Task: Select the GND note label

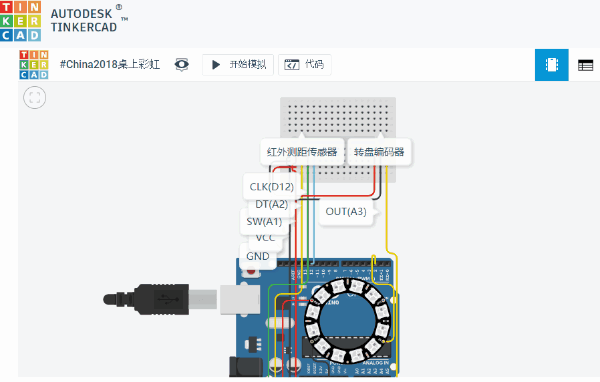Action: tap(258, 256)
